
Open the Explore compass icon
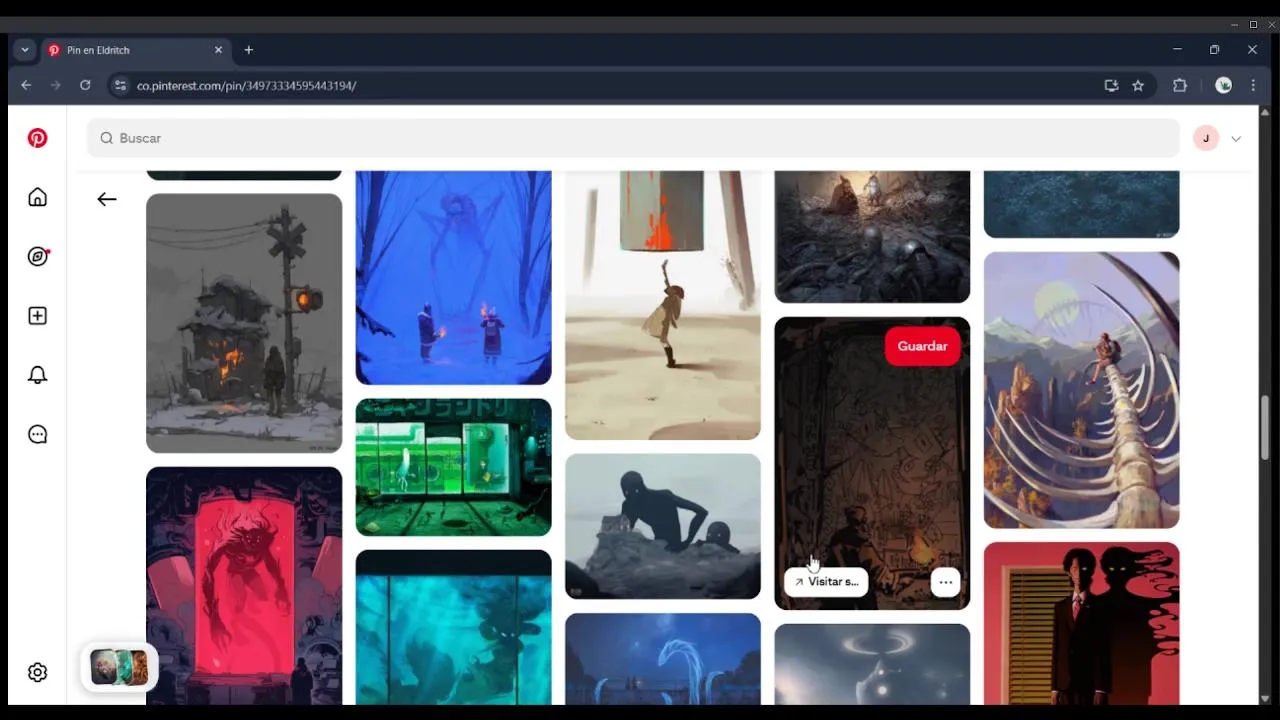click(37, 256)
